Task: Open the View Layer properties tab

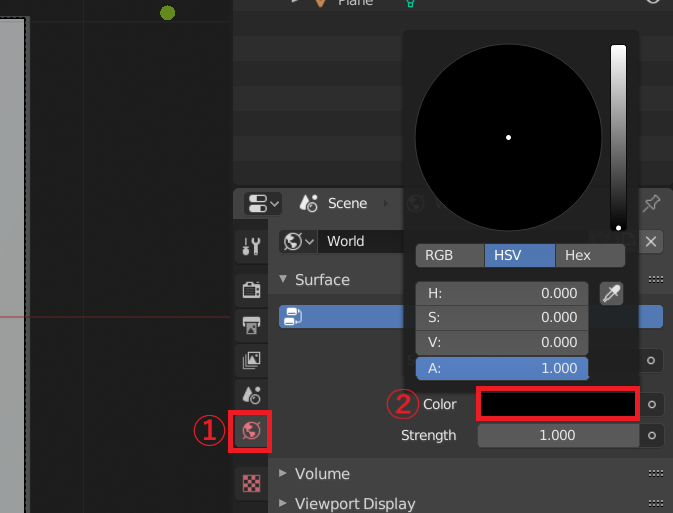Action: coord(251,360)
